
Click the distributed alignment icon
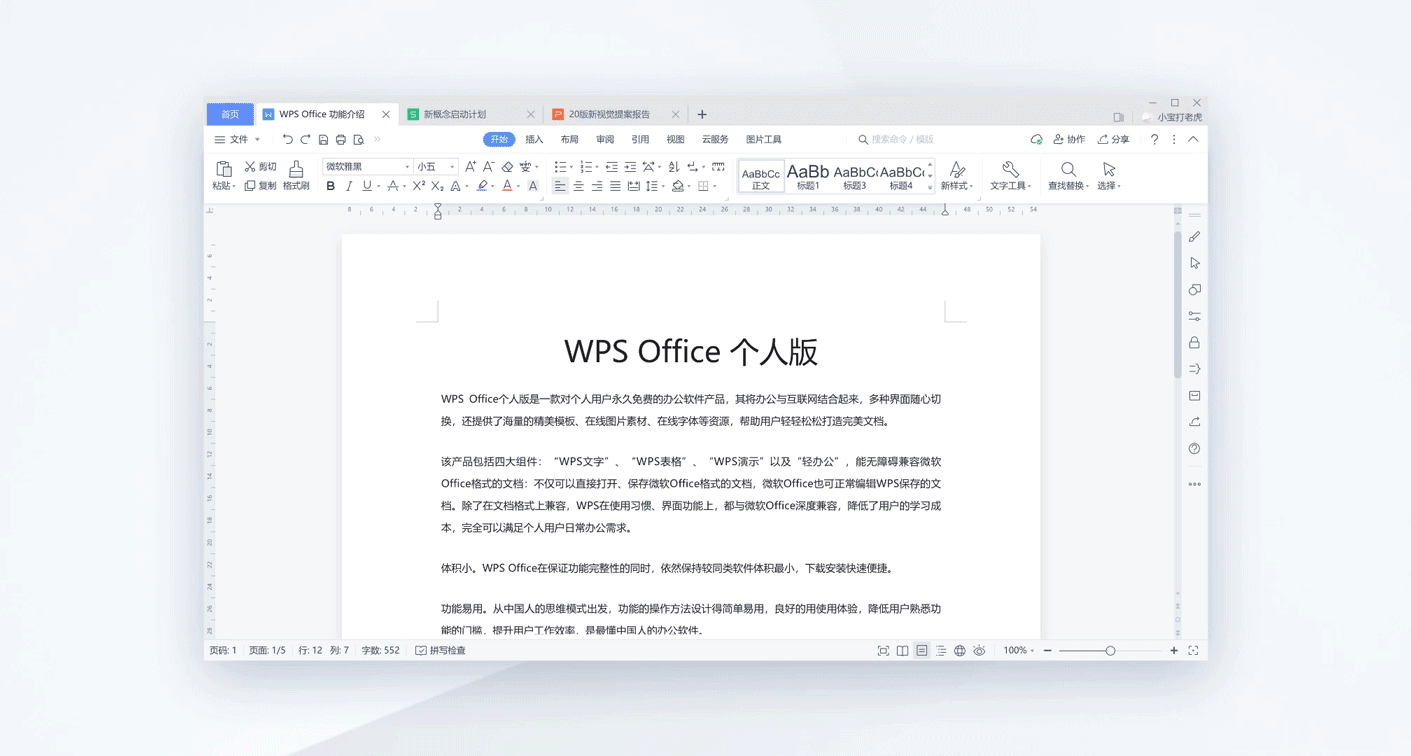click(x=634, y=186)
